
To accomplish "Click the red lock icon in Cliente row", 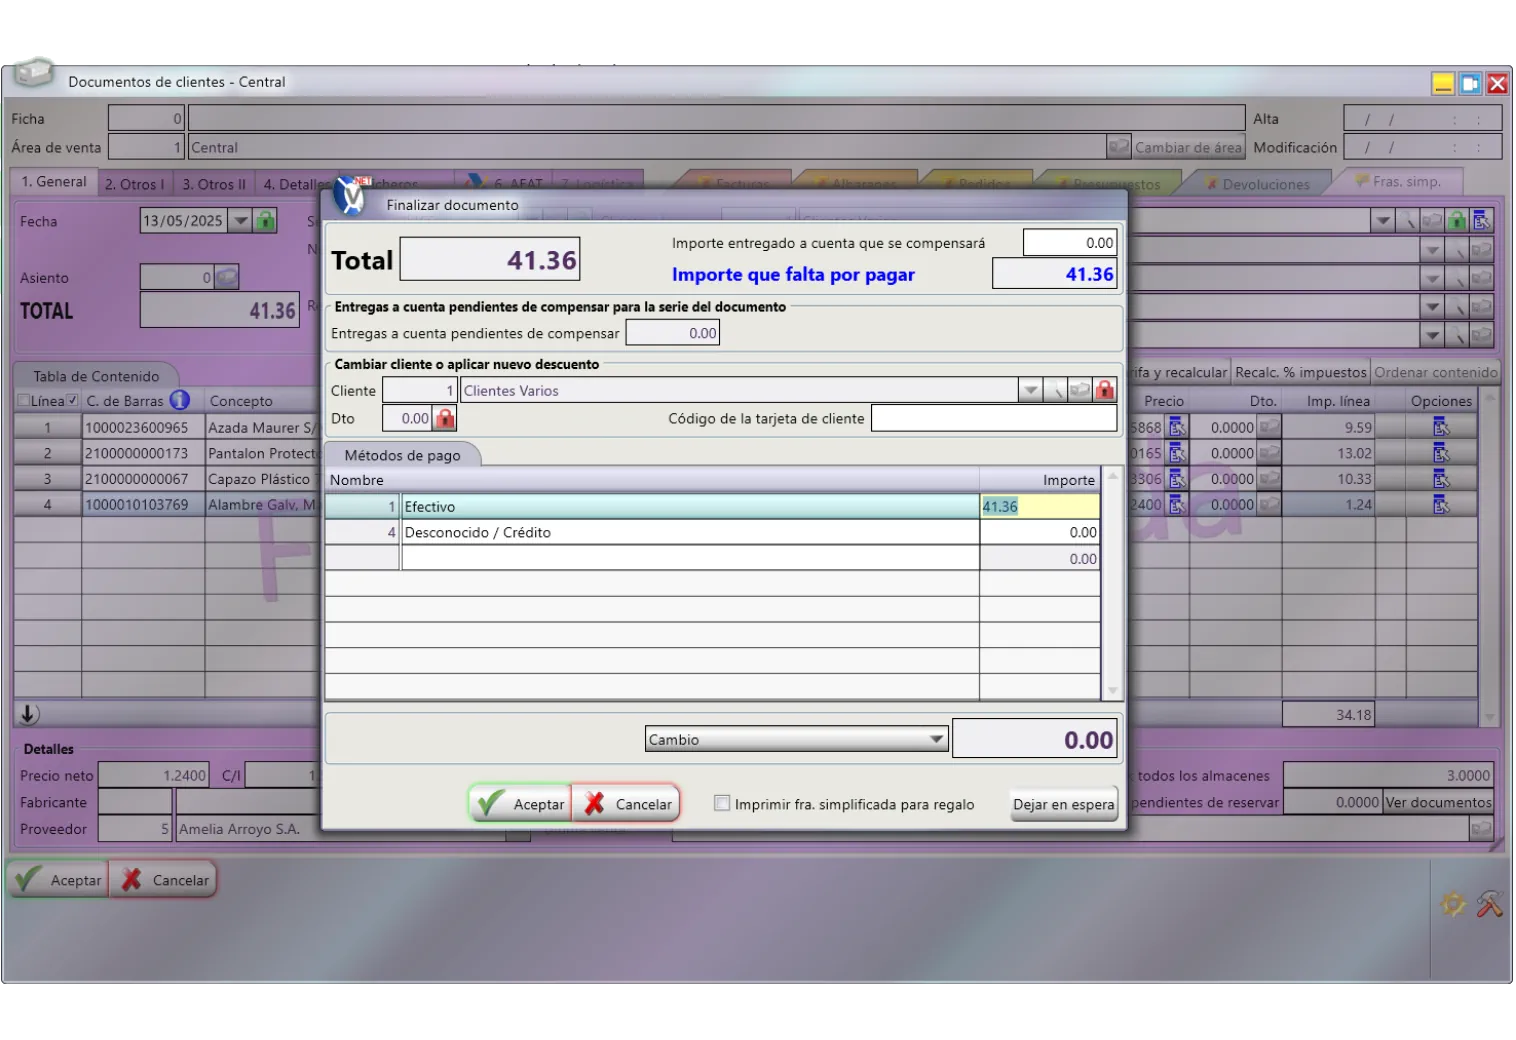I will coord(1104,391).
